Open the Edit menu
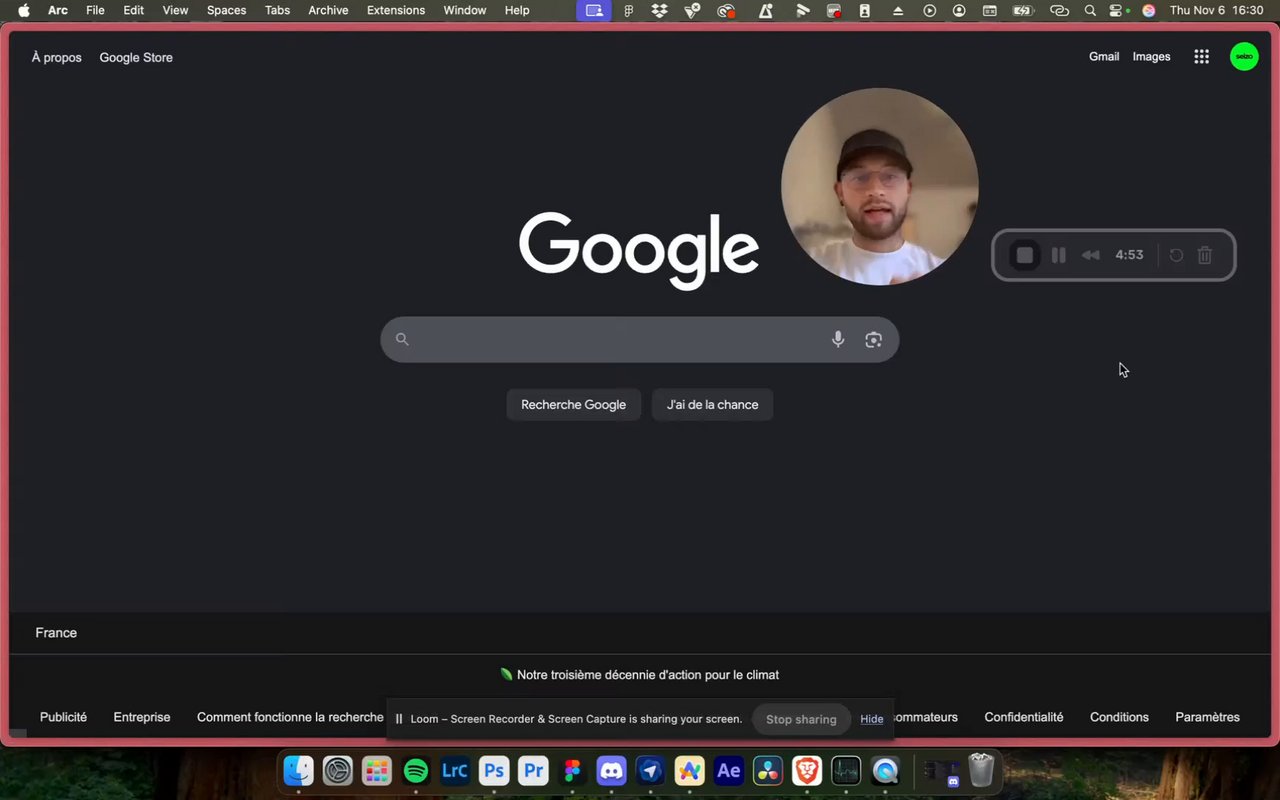The width and height of the screenshot is (1280, 800). click(134, 10)
